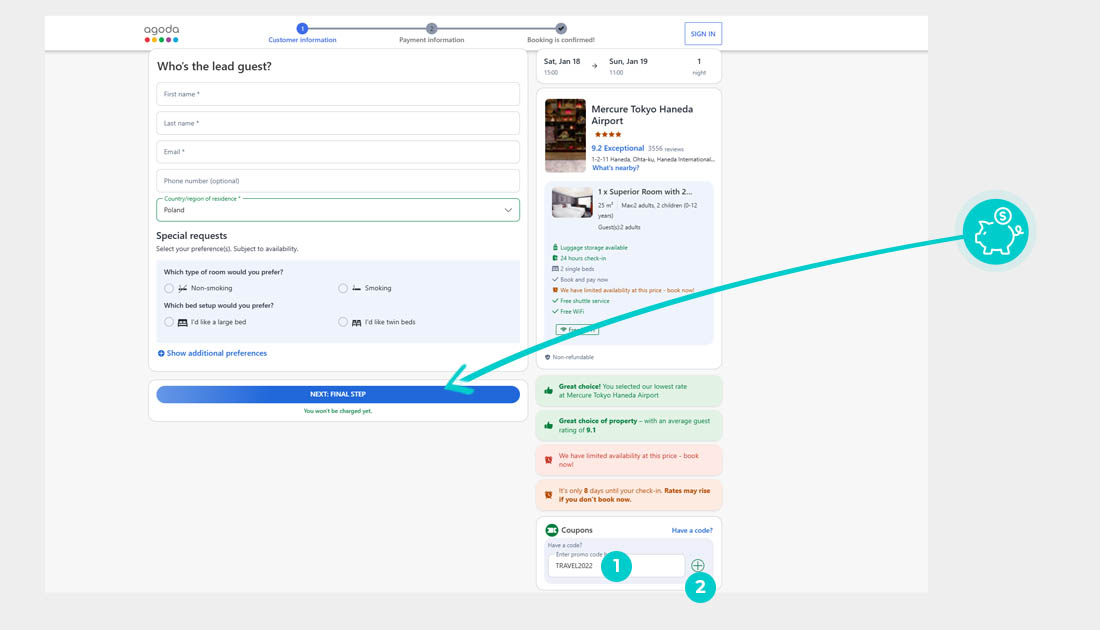Click the Free shuttle service text
1100x630 pixels.
tap(584, 301)
